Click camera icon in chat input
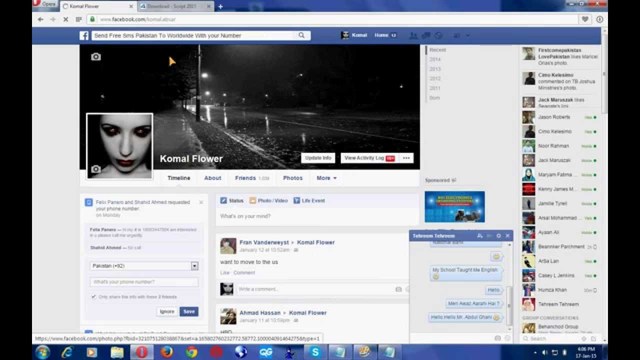This screenshot has width=640, height=360. 498,338
